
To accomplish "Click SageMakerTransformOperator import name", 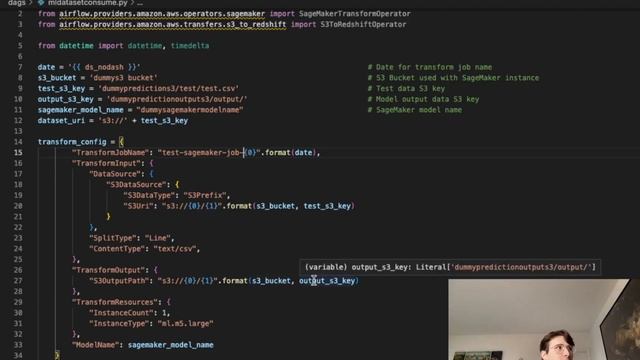I will pyautogui.click(x=354, y=14).
